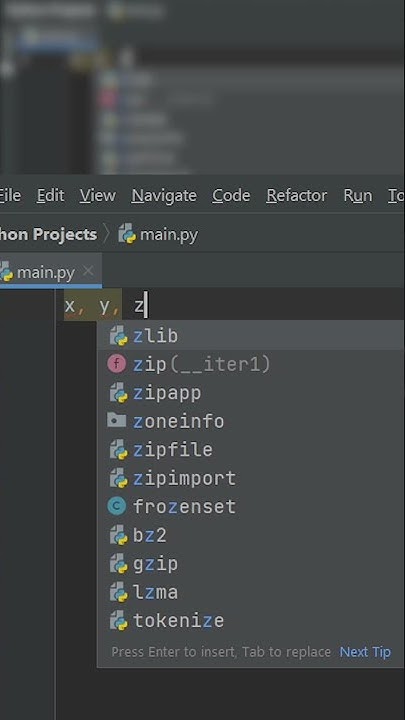
Task: Select zip(__iter1) completion suggestion
Action: click(251, 364)
